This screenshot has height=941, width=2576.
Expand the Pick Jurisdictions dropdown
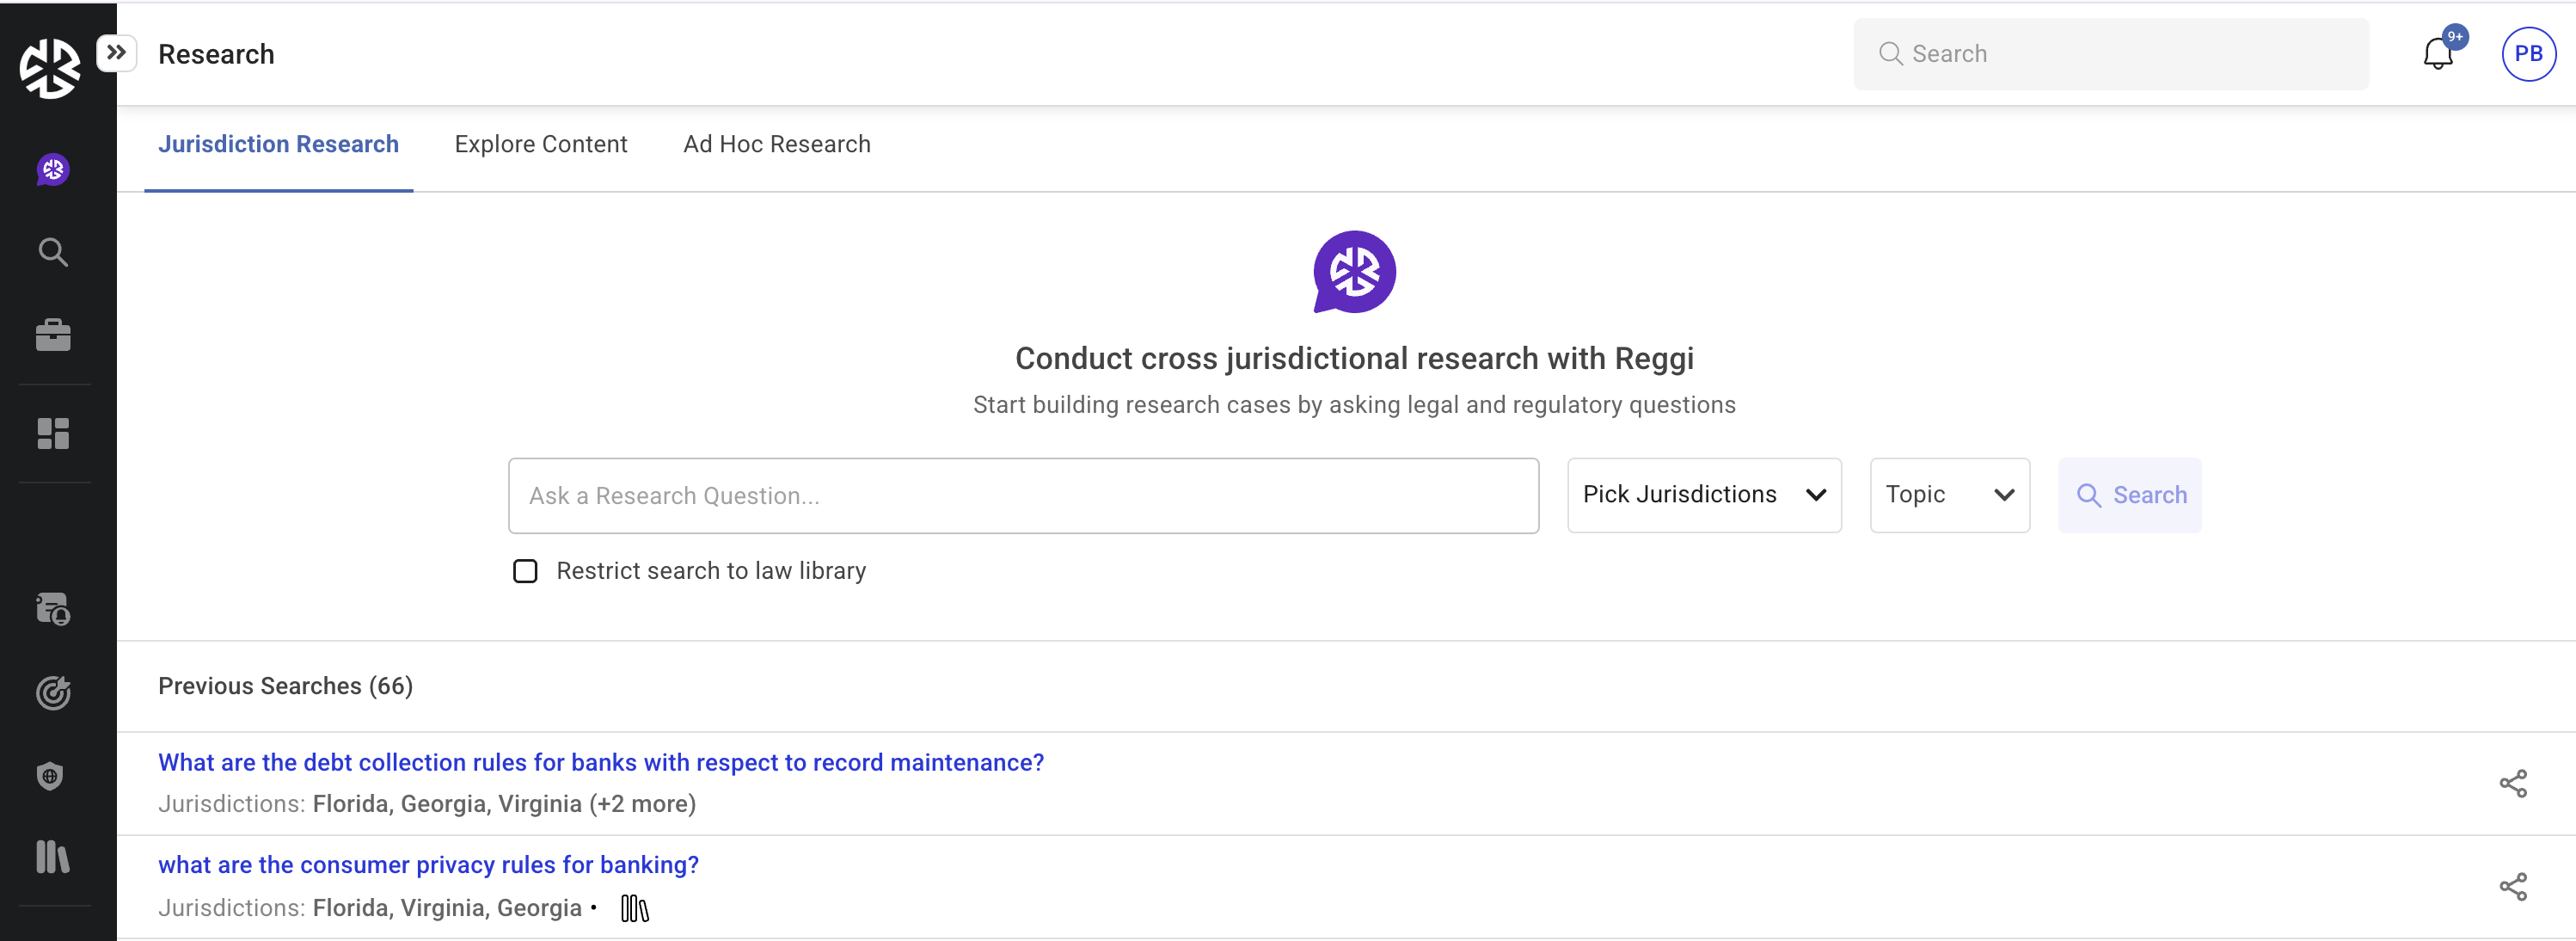point(1704,495)
